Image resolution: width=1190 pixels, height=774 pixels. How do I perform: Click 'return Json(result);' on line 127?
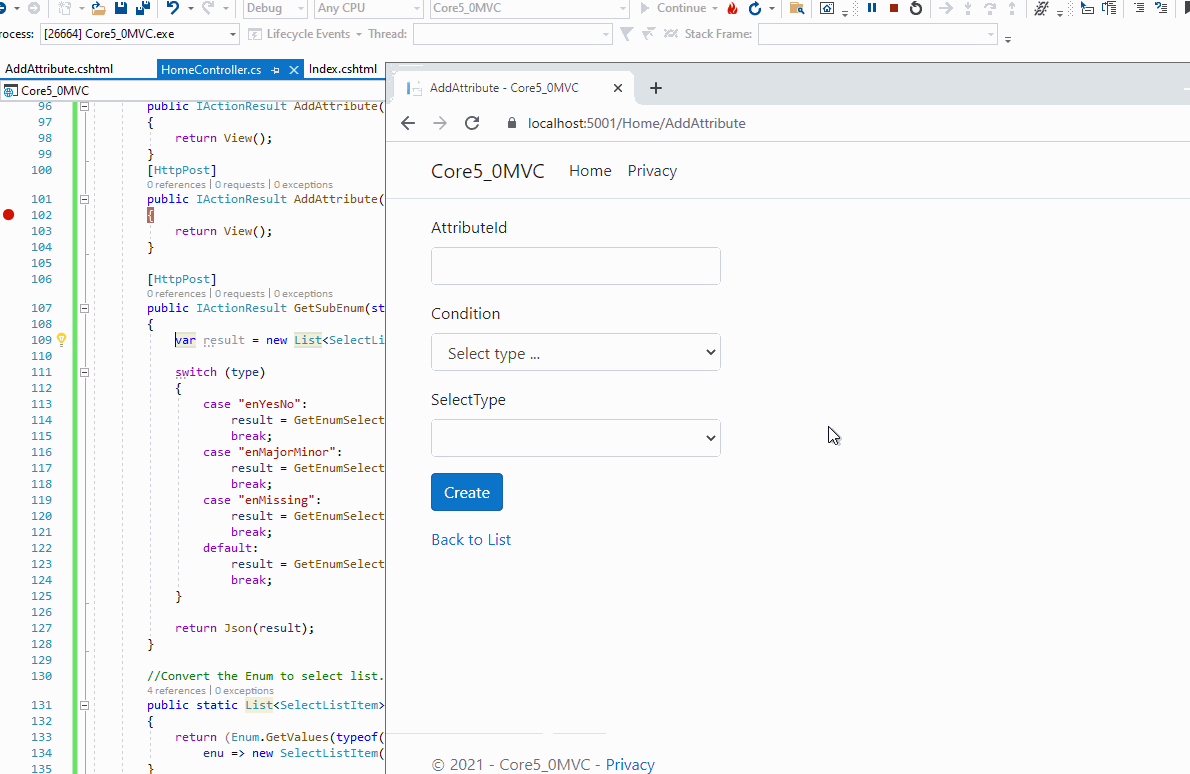(x=244, y=628)
